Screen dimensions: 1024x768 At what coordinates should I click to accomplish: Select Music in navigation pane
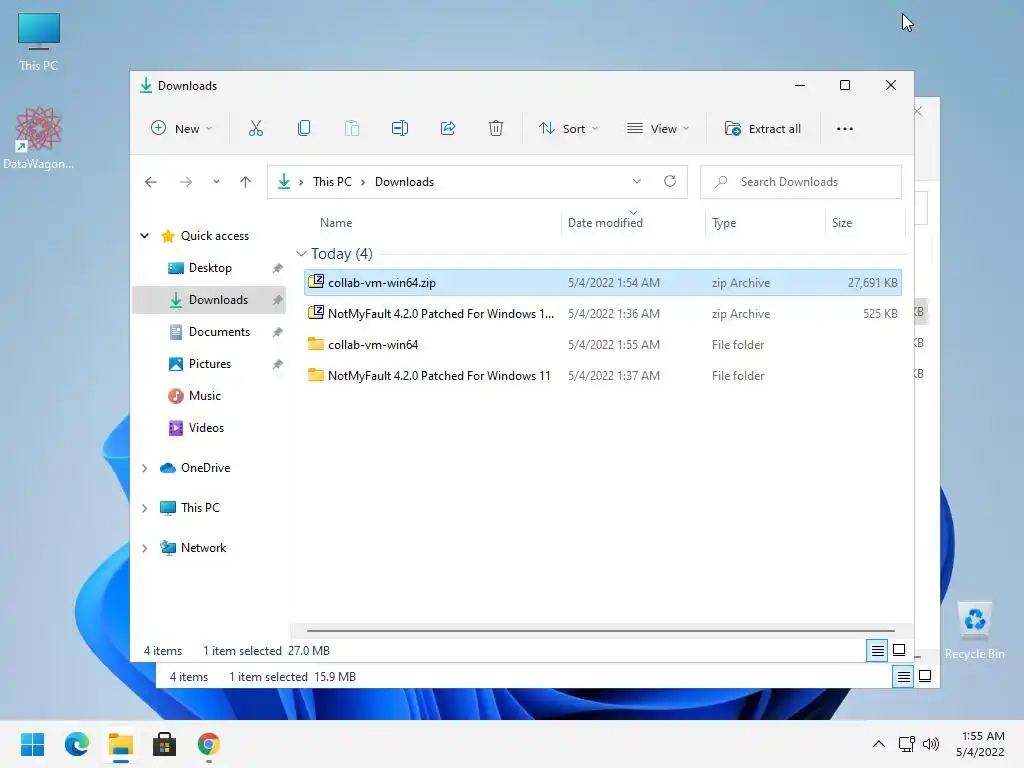coord(210,396)
